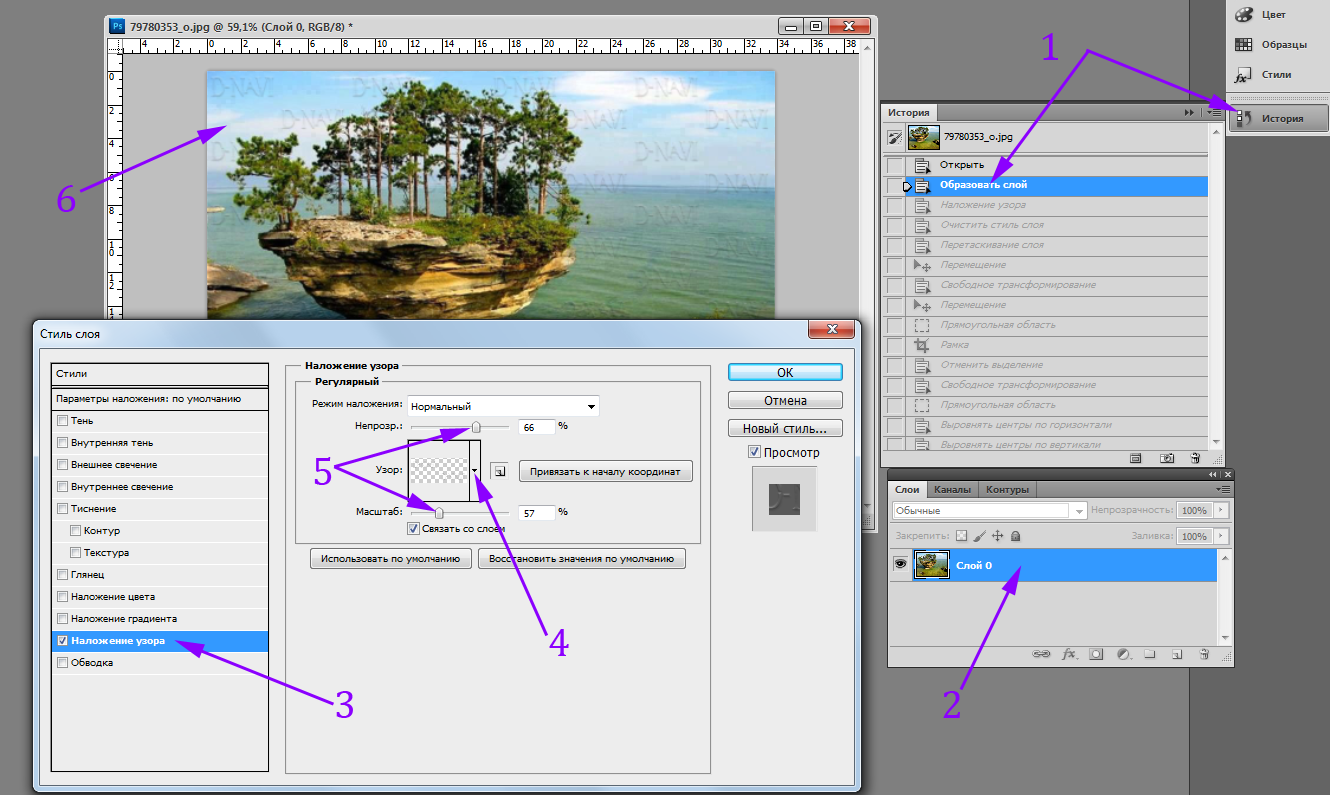Enable the Тиснение checkbox

point(63,508)
